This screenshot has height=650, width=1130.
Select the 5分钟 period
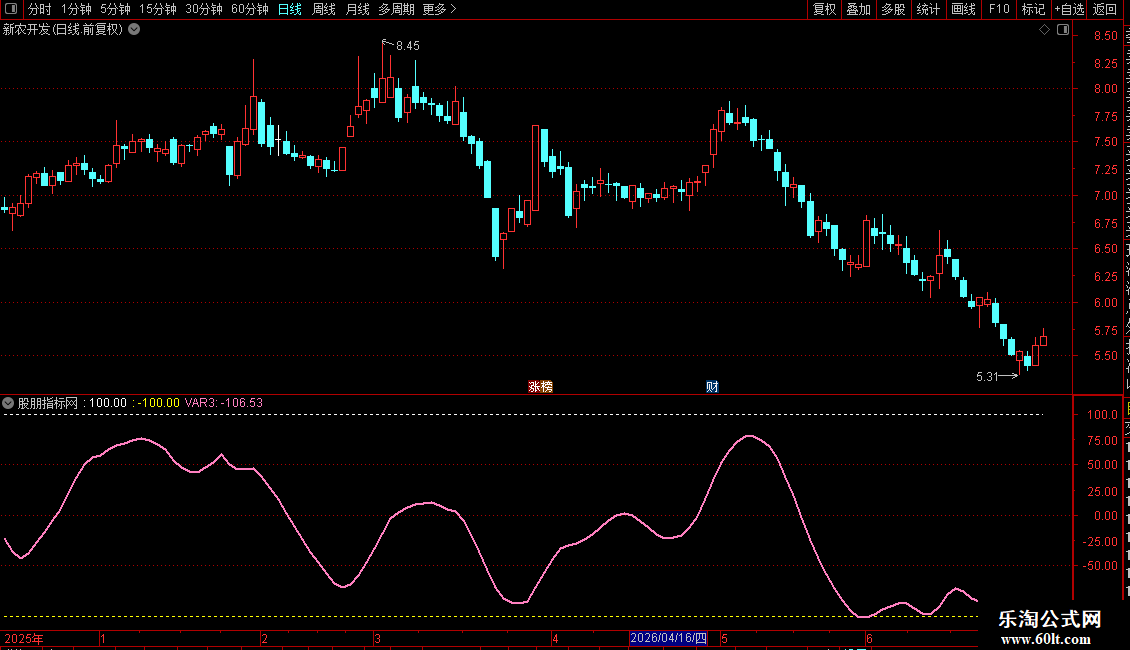click(115, 9)
